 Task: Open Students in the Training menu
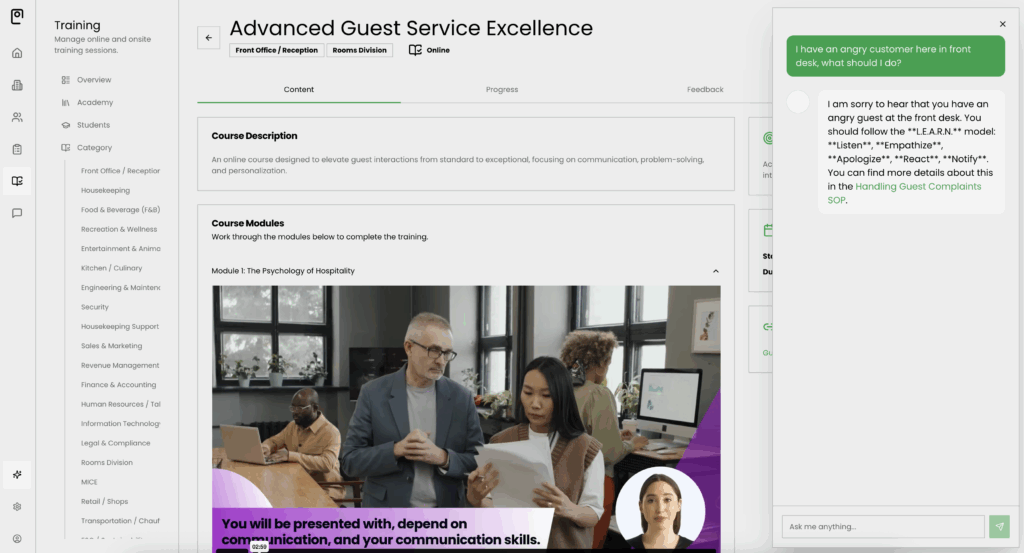coord(93,125)
